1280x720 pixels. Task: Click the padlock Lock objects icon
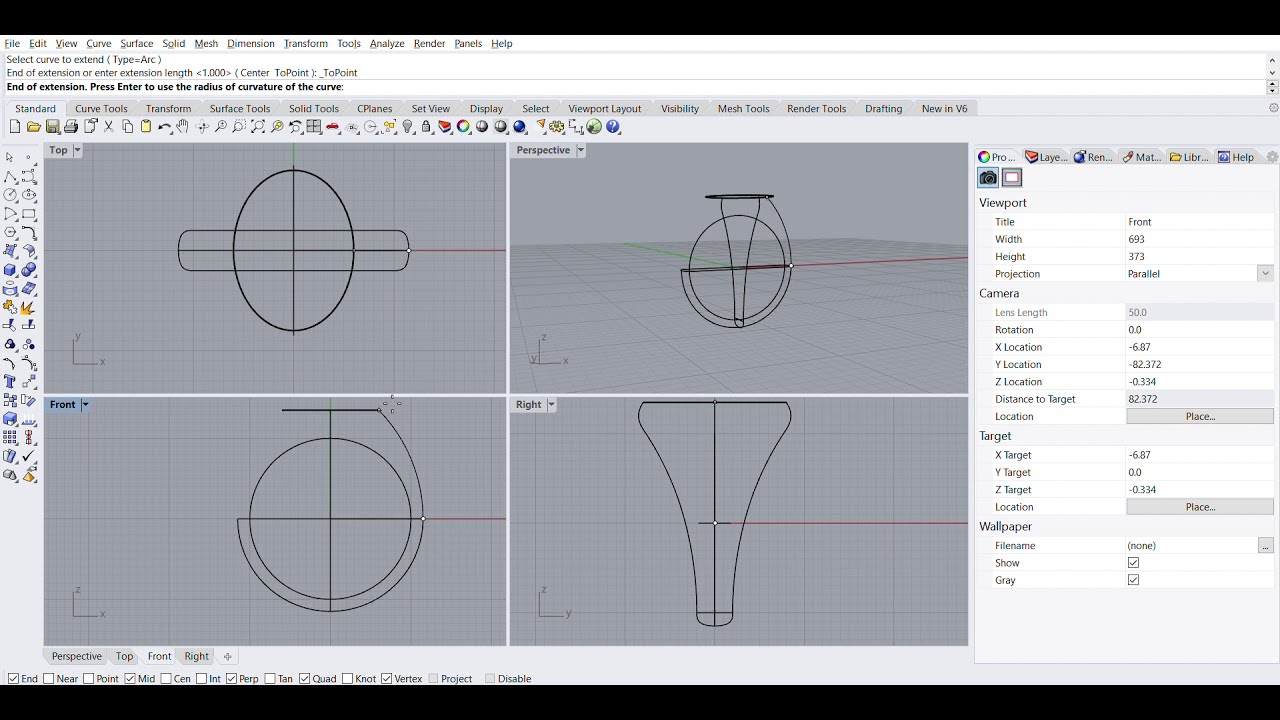click(x=427, y=127)
